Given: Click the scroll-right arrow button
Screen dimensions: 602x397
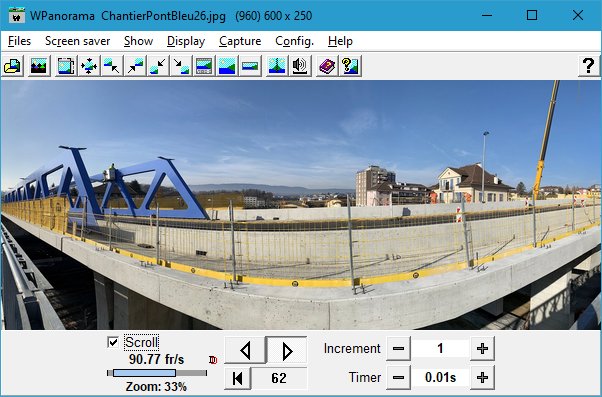Looking at the screenshot, I should click(x=287, y=350).
